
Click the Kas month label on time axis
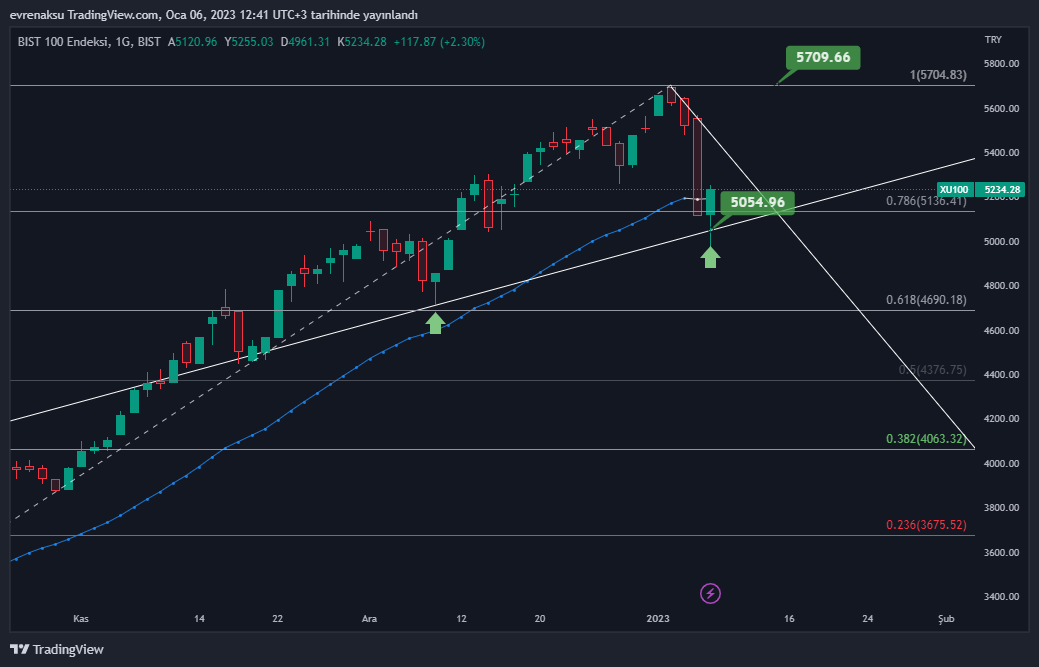click(81, 619)
